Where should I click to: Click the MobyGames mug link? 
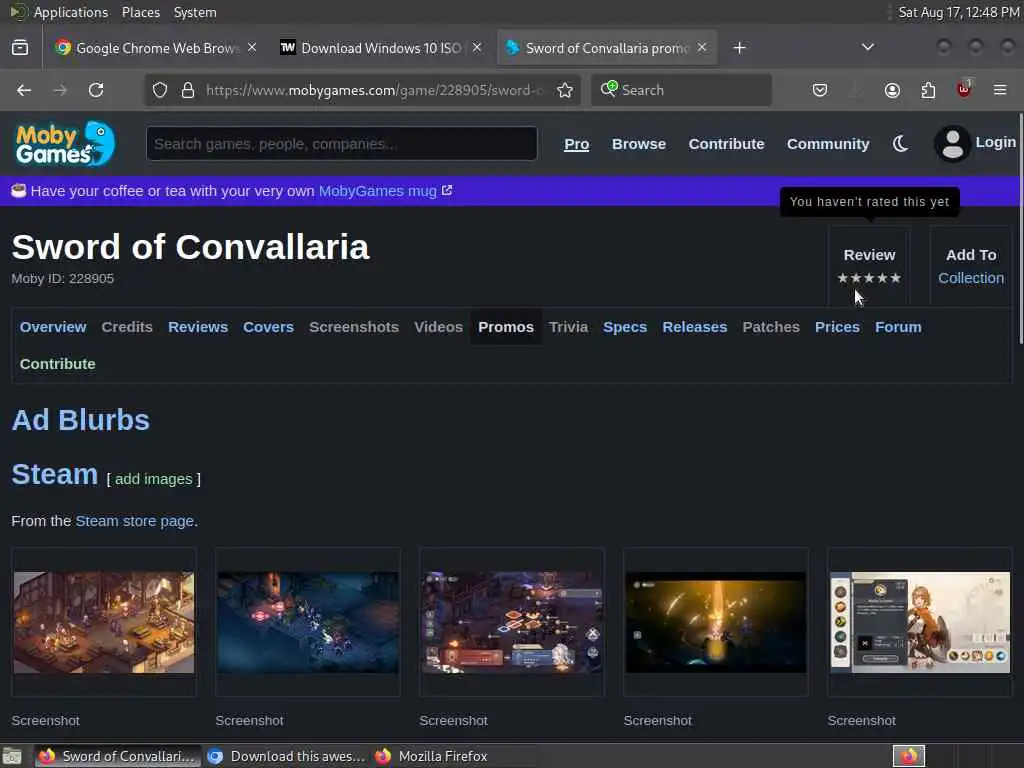click(377, 191)
